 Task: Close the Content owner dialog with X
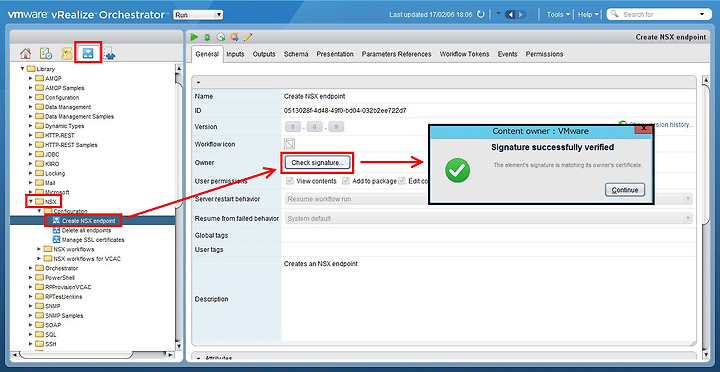[643, 129]
